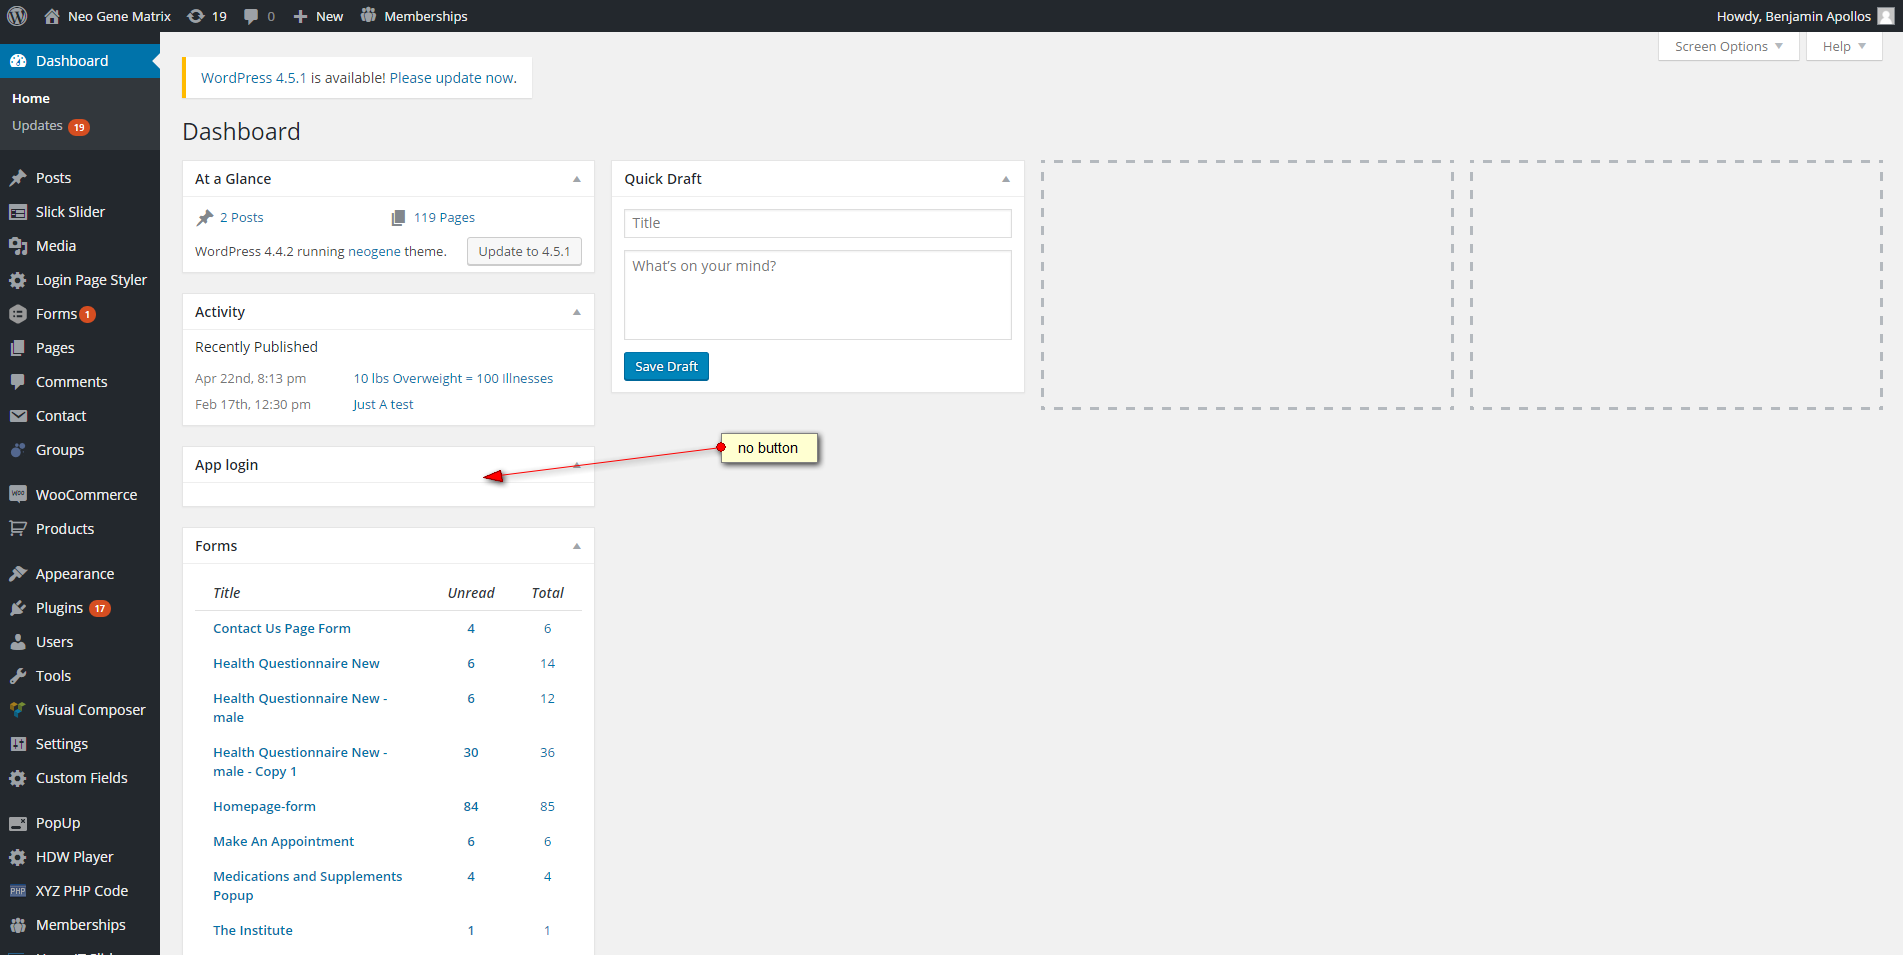Click the Products cart icon

(18, 529)
